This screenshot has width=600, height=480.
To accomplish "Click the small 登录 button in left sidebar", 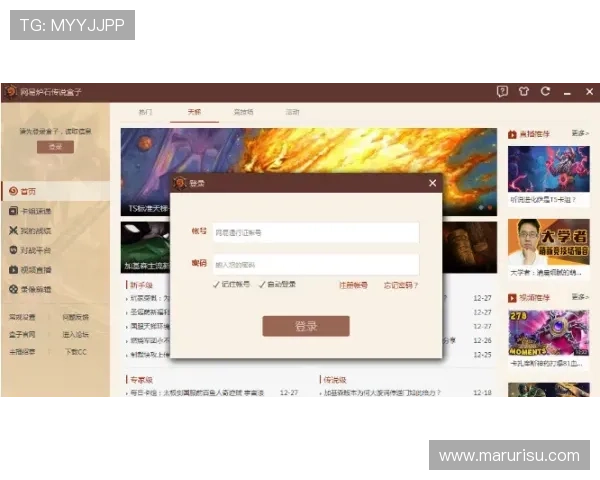I will pyautogui.click(x=55, y=147).
